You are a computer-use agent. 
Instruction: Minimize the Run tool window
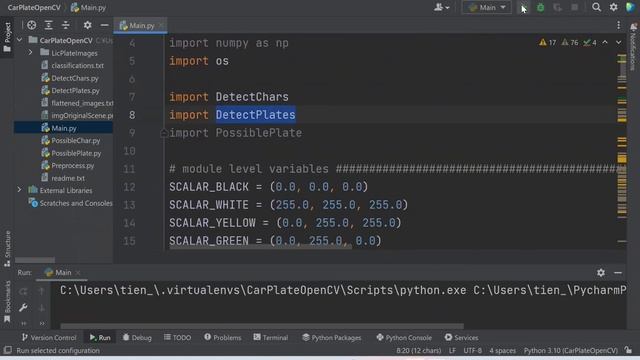618,273
